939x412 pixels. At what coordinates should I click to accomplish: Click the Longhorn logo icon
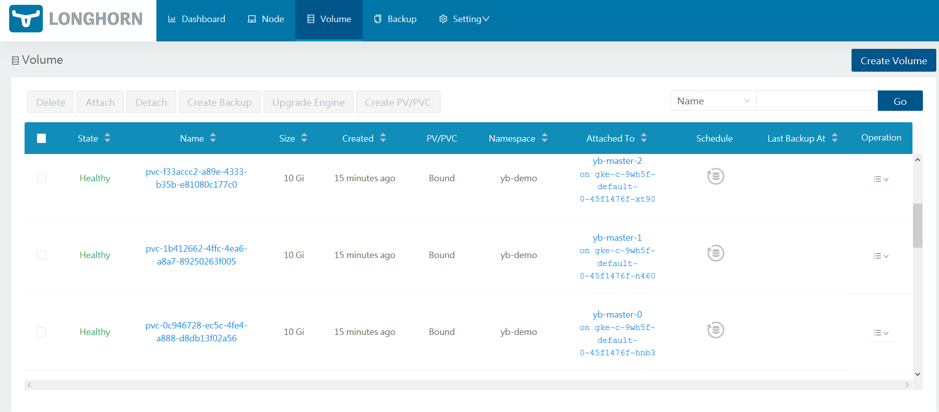point(26,19)
